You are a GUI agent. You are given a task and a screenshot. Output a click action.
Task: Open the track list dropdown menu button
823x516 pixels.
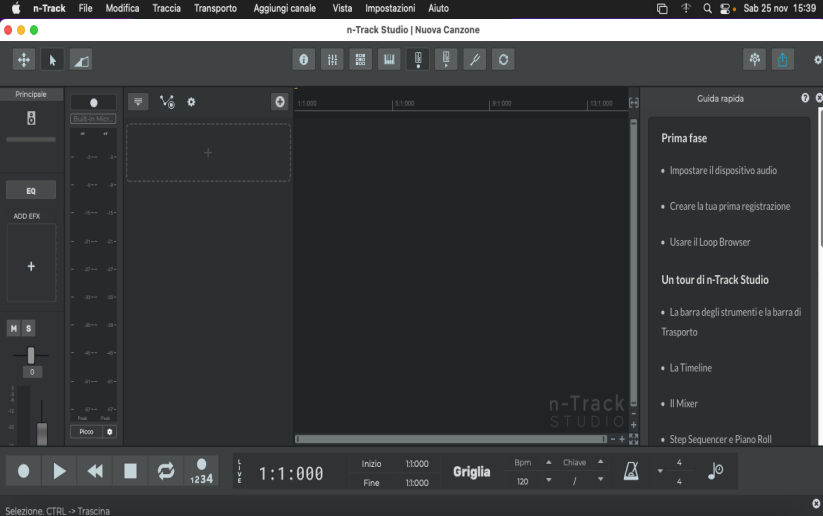[138, 102]
